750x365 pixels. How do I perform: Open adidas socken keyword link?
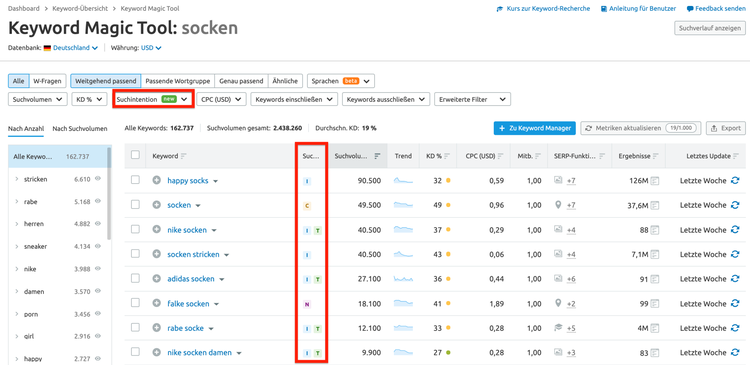pos(191,279)
